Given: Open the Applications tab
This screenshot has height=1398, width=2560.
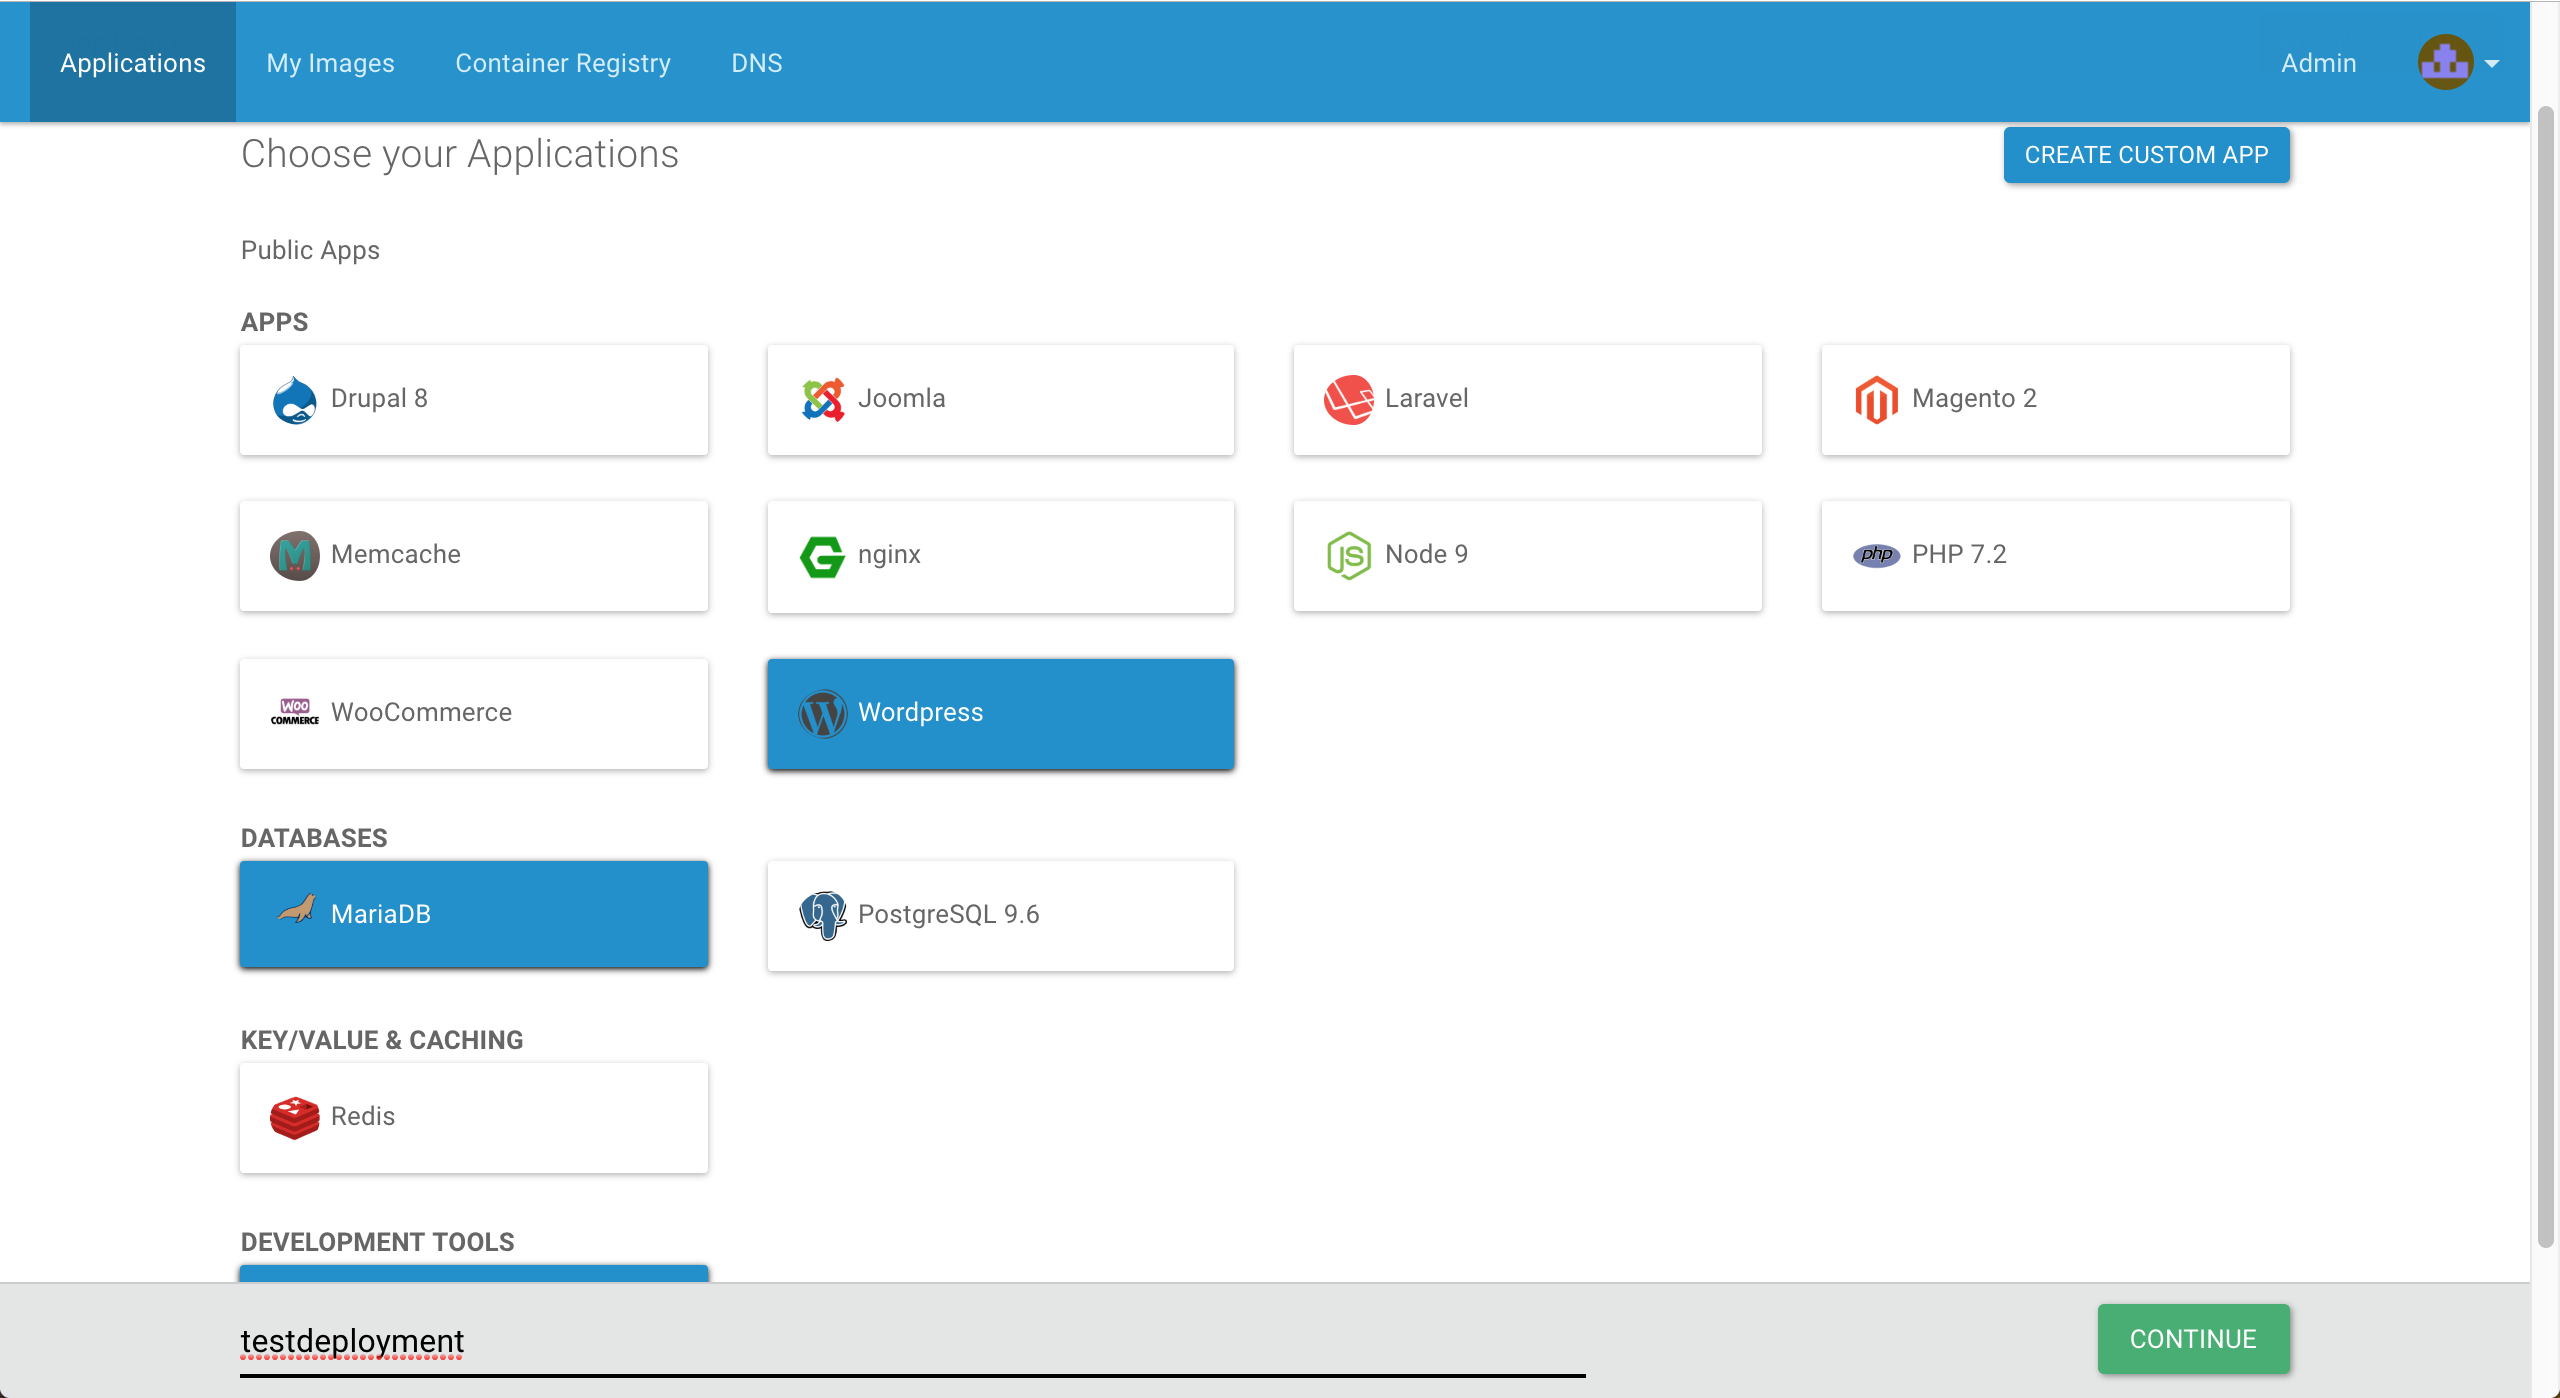Looking at the screenshot, I should [133, 62].
